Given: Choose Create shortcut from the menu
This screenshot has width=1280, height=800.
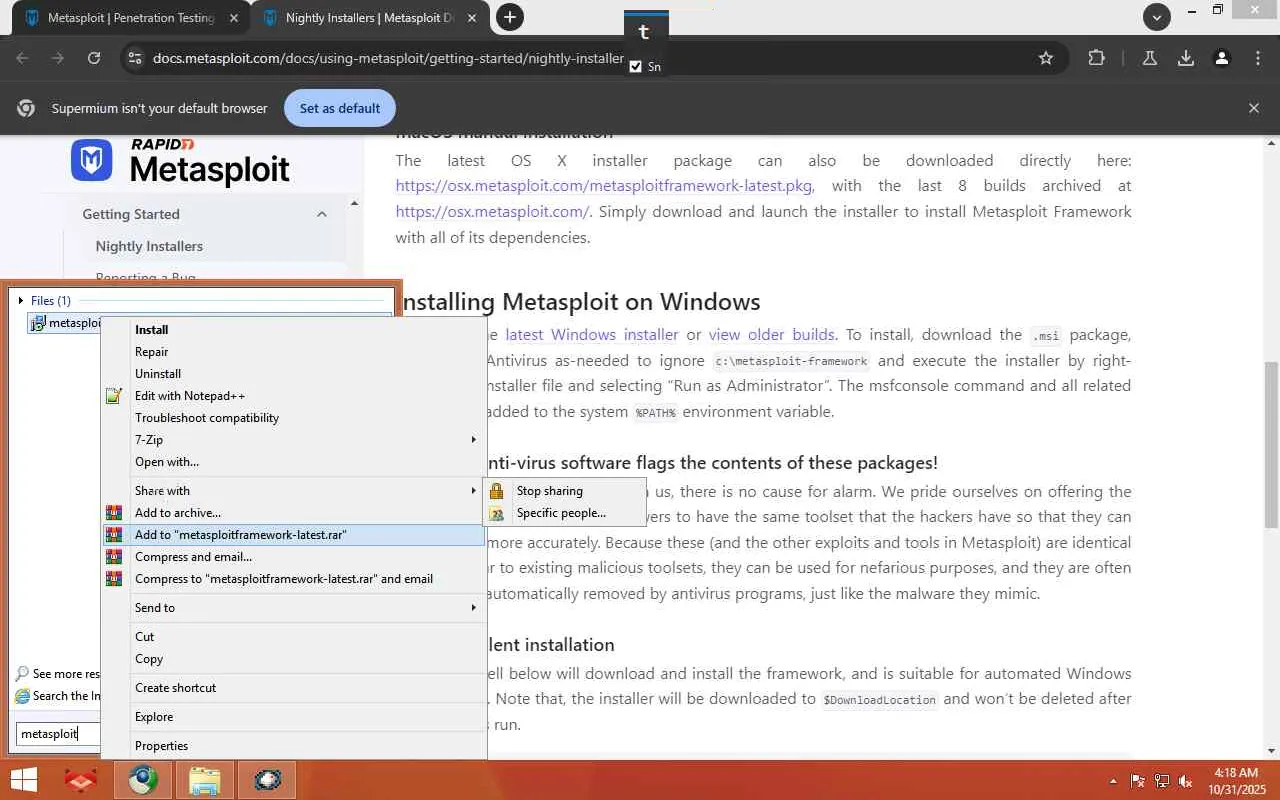Looking at the screenshot, I should (x=294, y=688).
